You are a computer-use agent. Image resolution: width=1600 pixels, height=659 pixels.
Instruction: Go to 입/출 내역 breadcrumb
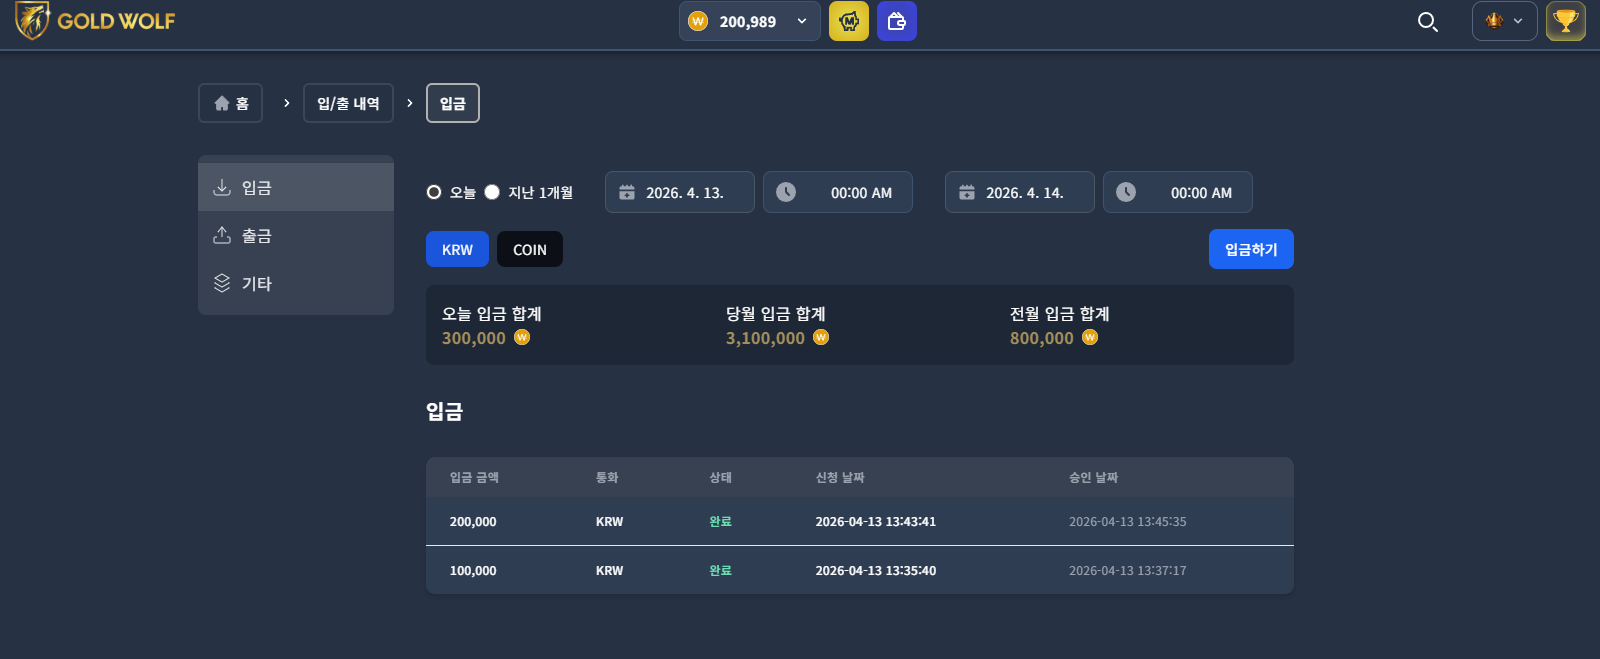(x=348, y=103)
